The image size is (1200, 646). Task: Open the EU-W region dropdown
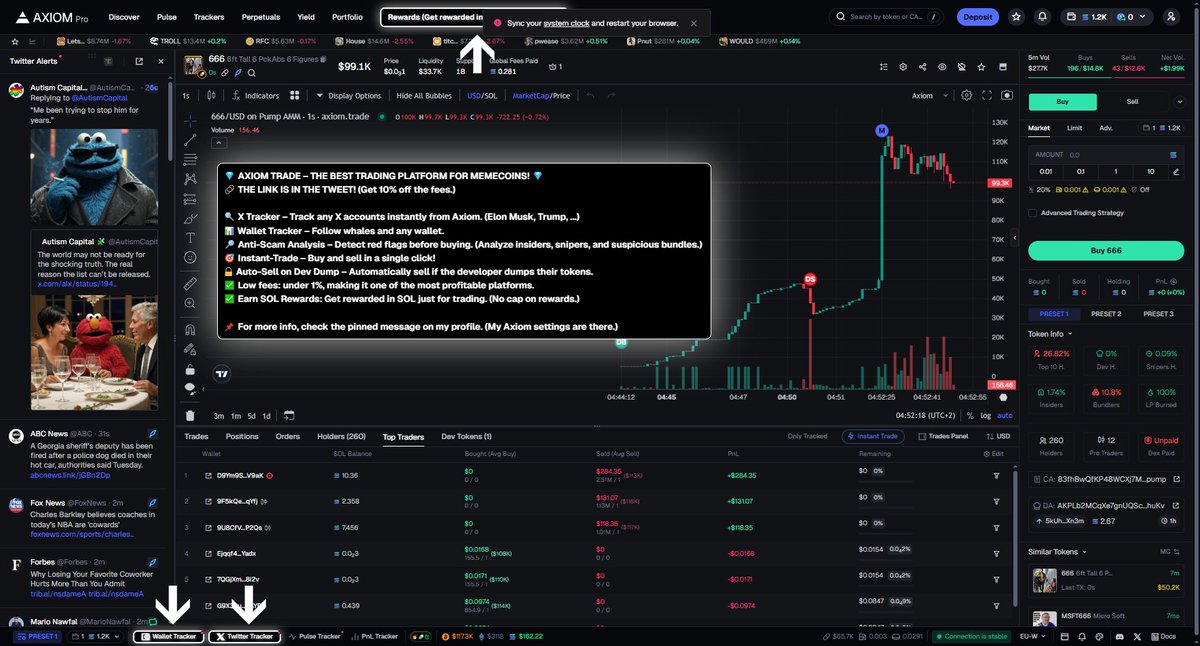(x=1032, y=636)
